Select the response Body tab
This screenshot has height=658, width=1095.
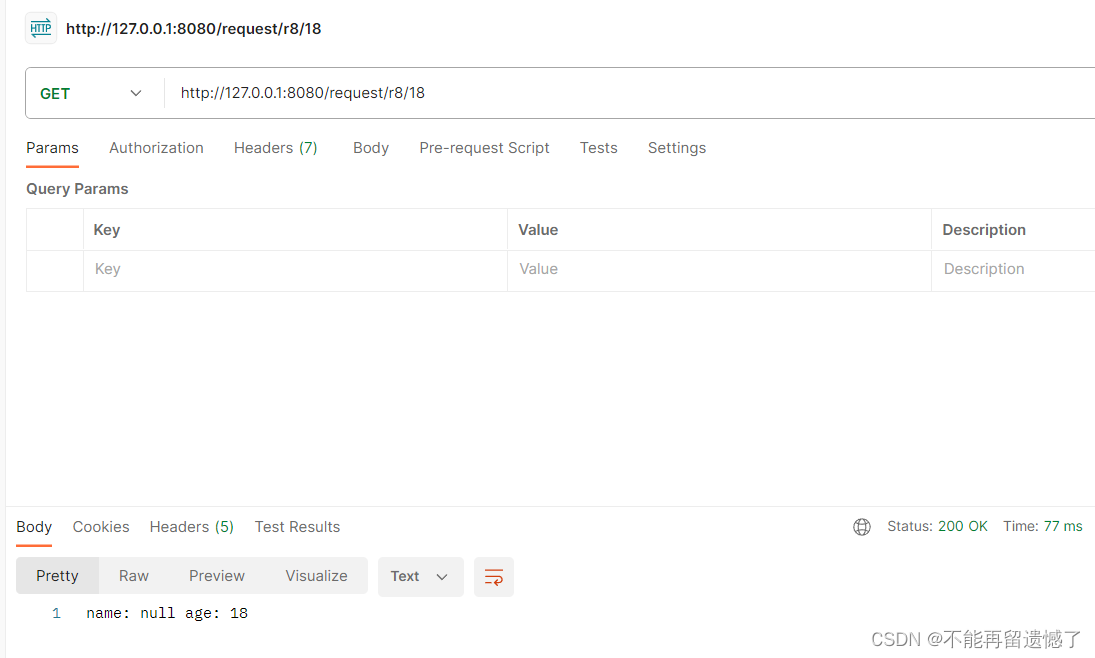pyautogui.click(x=34, y=527)
